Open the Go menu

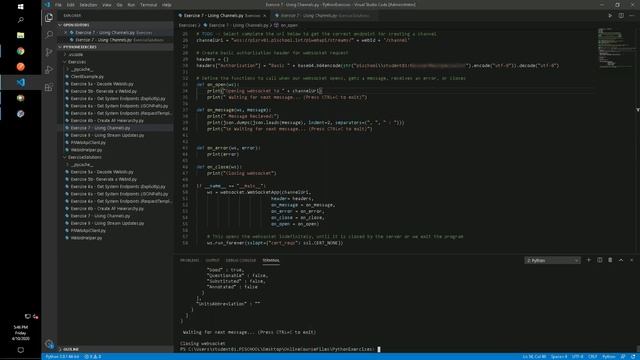(x=120, y=4)
